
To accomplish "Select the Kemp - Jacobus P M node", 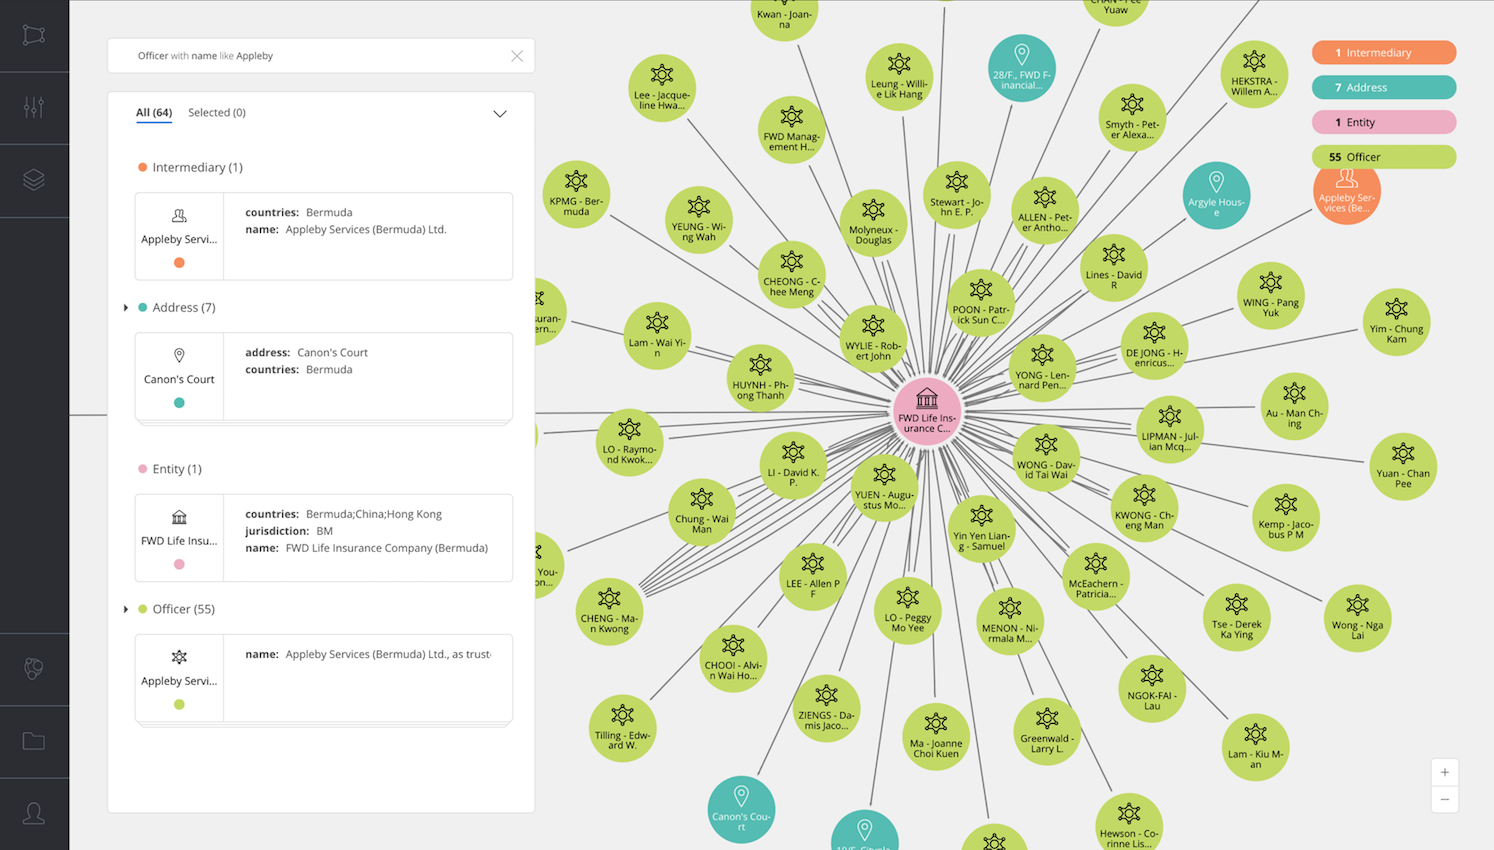I will click(x=1286, y=518).
